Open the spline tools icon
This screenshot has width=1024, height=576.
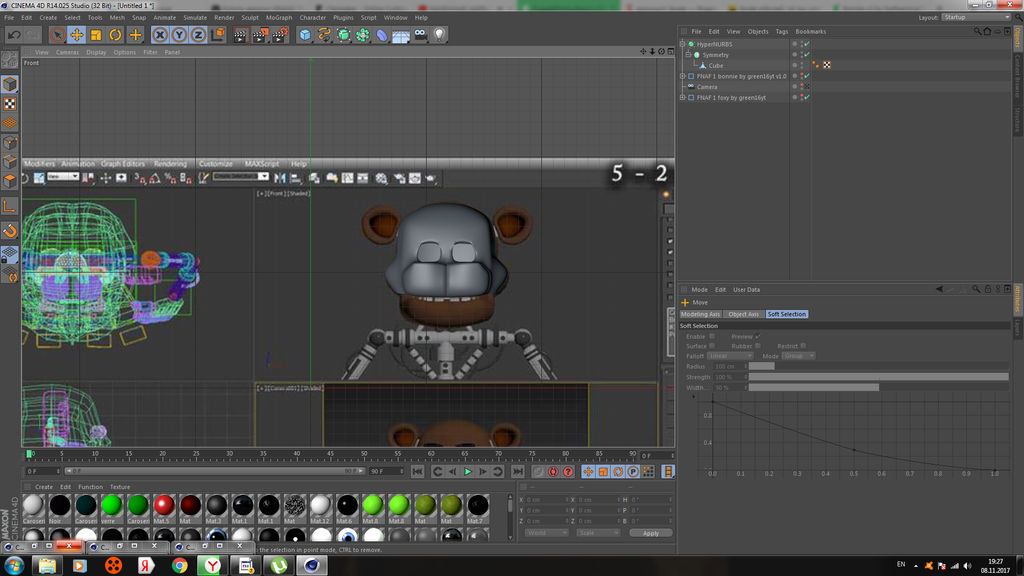coord(324,35)
